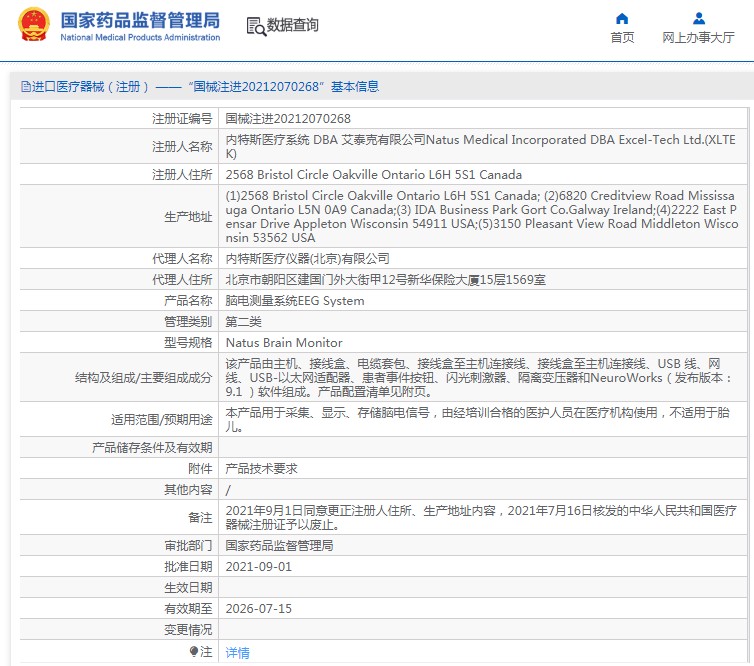Select 内特斯医疗仪器(北京)有限公司 agent name
The width and height of the screenshot is (754, 666).
click(x=307, y=259)
